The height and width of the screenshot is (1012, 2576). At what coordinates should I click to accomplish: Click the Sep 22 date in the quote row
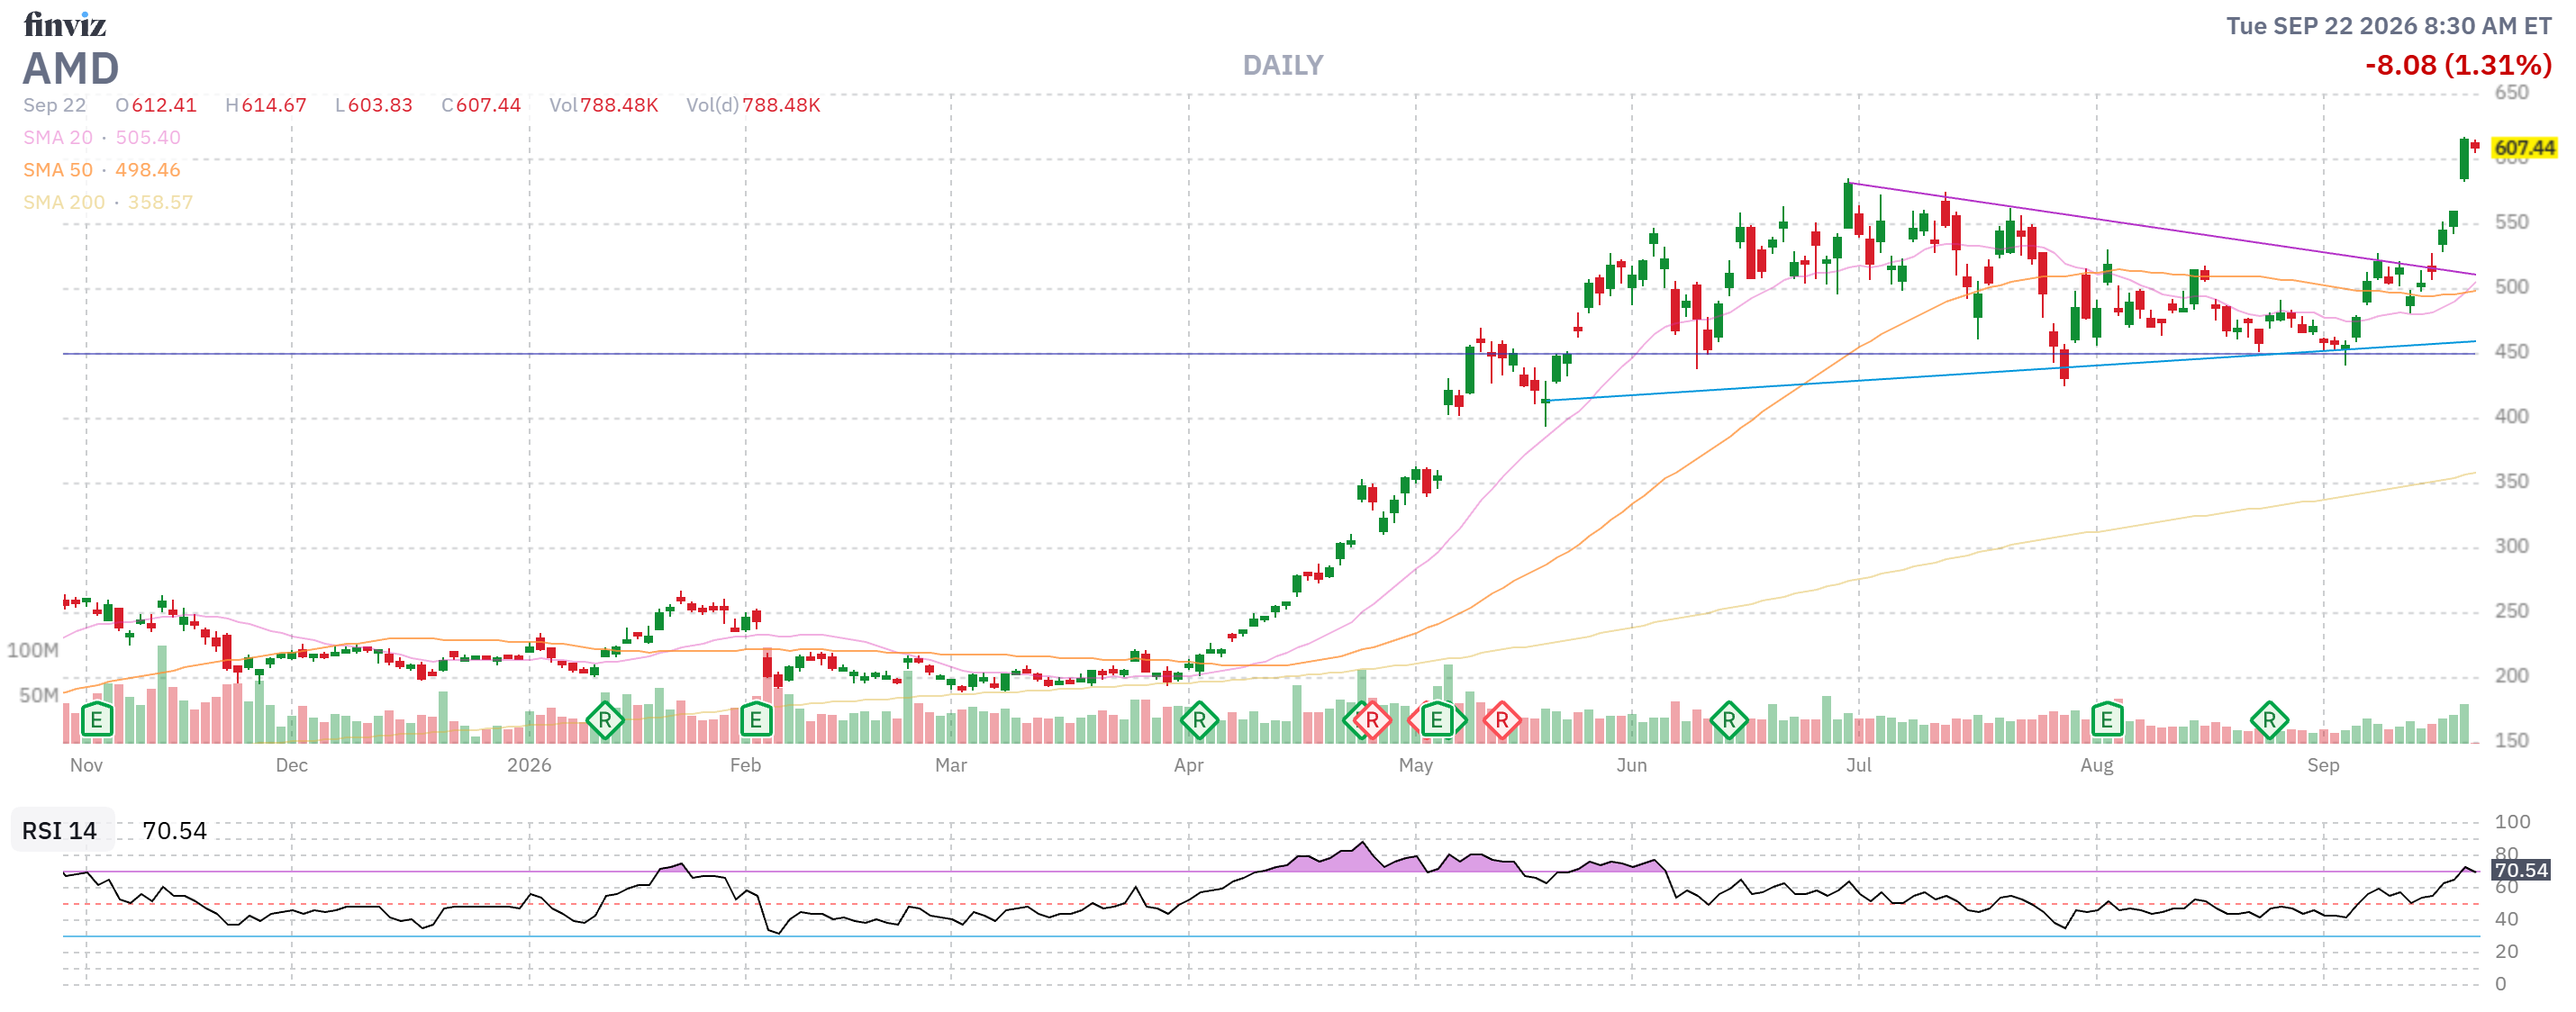pos(55,105)
